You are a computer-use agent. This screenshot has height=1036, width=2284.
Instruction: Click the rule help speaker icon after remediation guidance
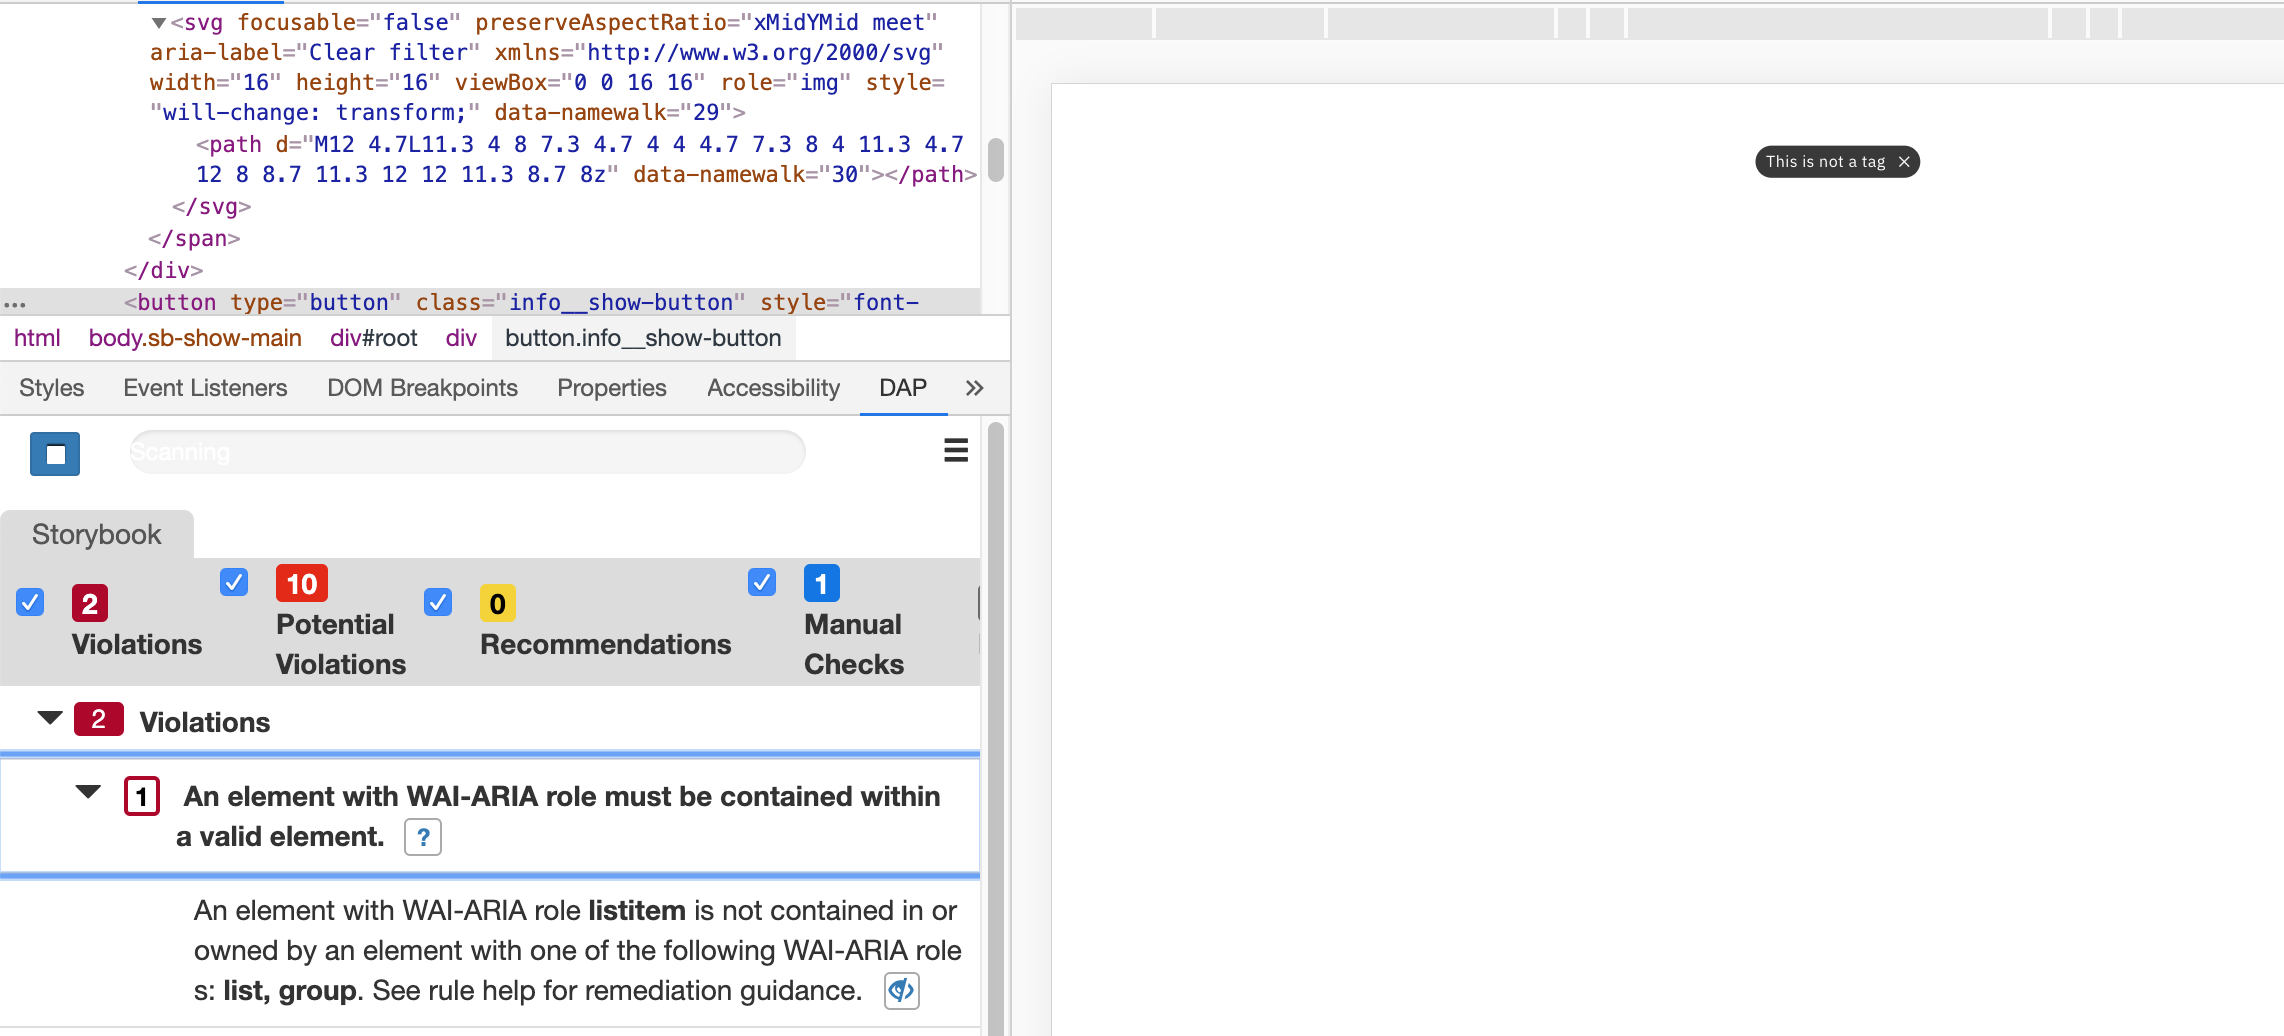tap(899, 990)
